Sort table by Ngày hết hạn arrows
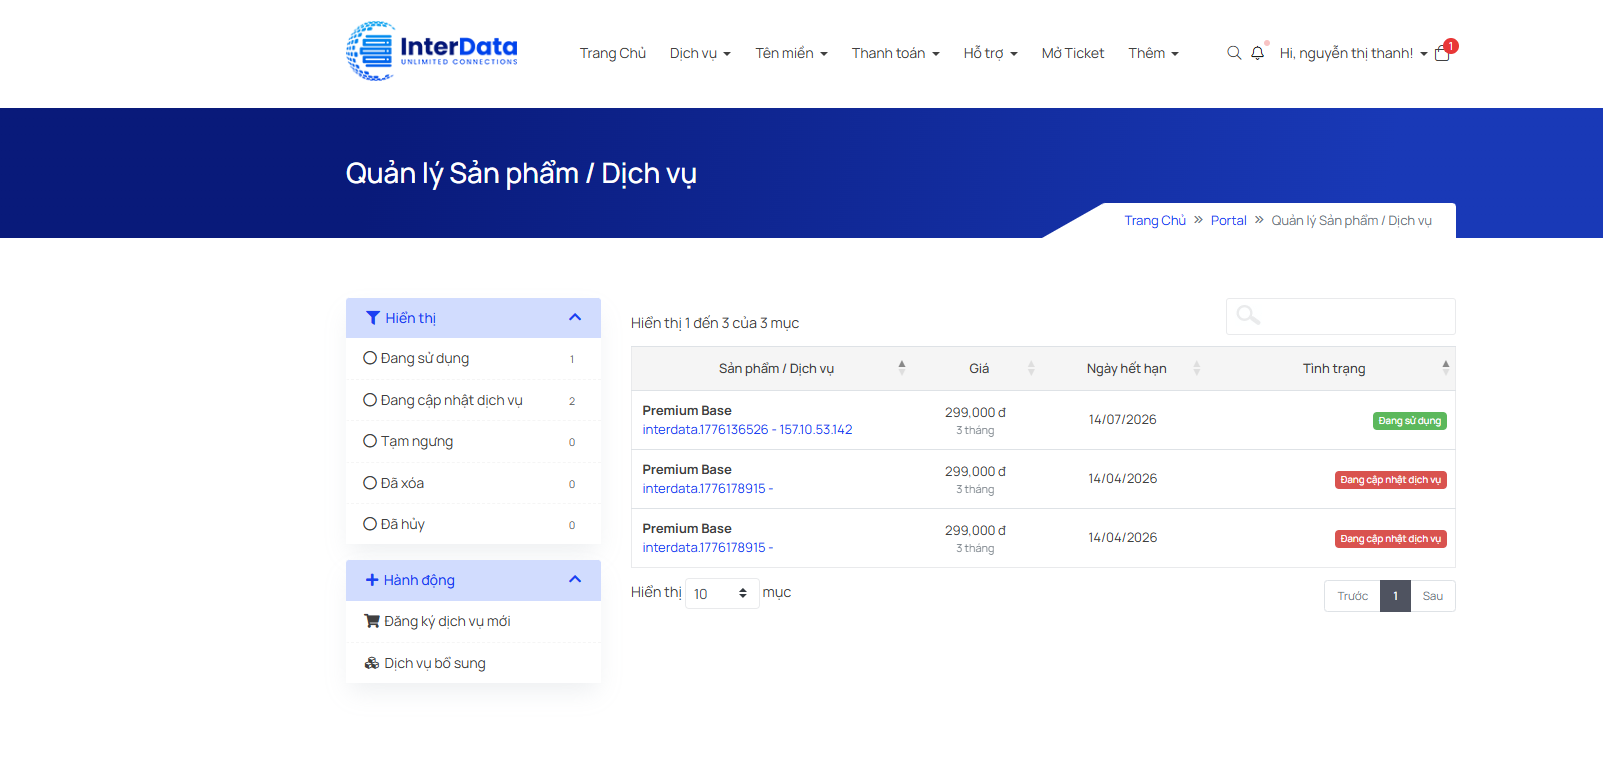 pyautogui.click(x=1196, y=368)
